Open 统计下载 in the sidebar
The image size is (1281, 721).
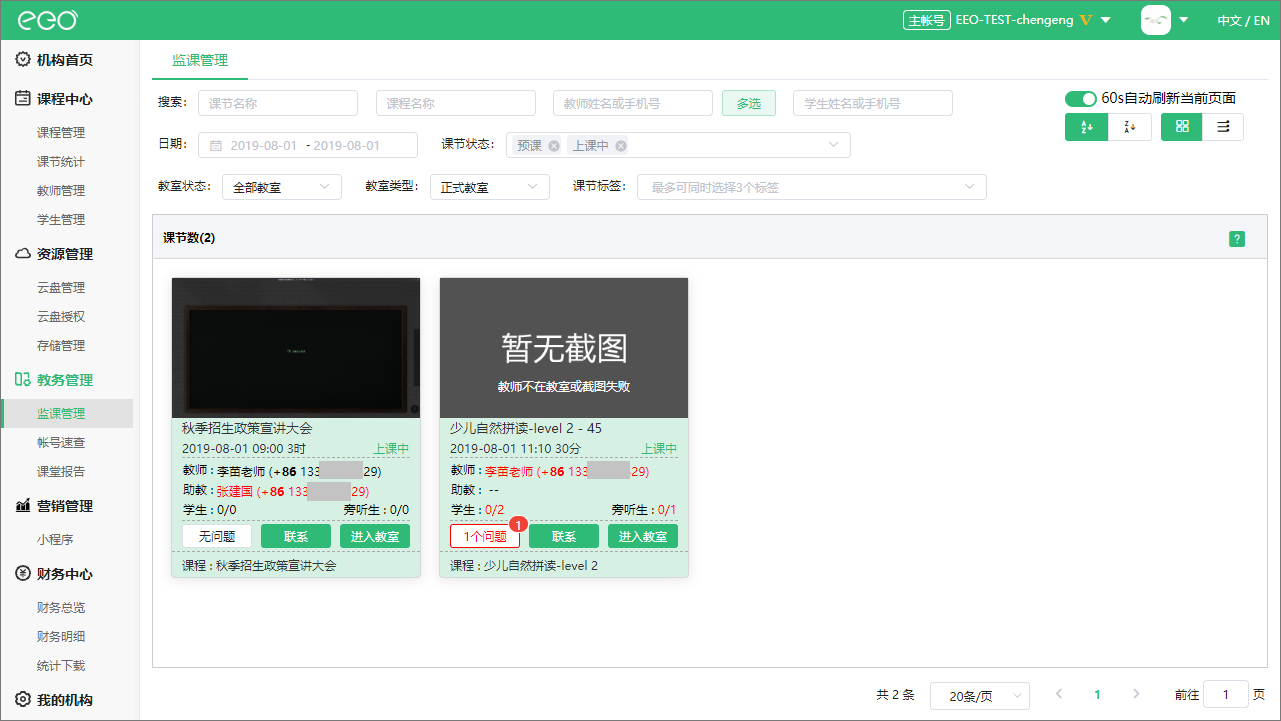coord(61,665)
